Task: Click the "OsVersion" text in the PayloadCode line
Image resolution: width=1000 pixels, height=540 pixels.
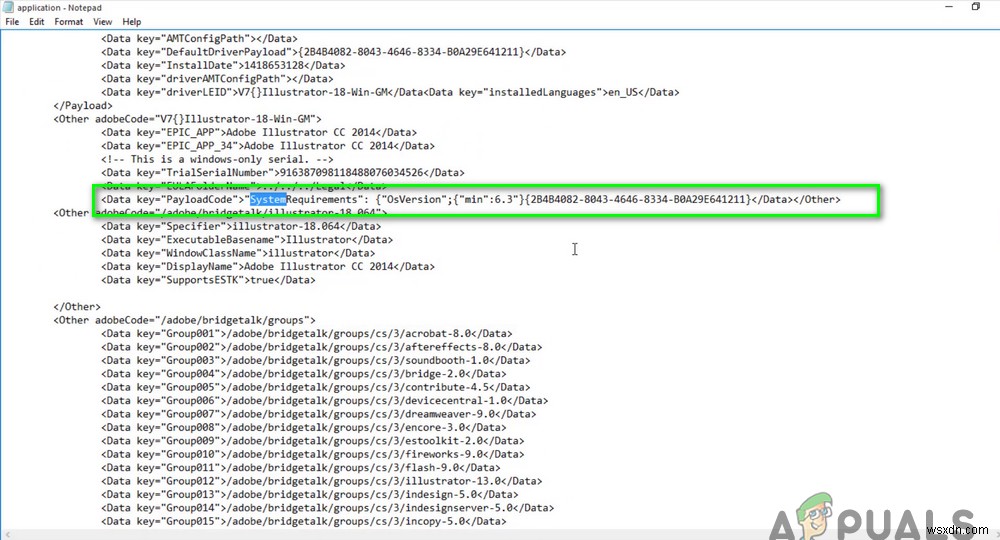Action: pos(414,200)
